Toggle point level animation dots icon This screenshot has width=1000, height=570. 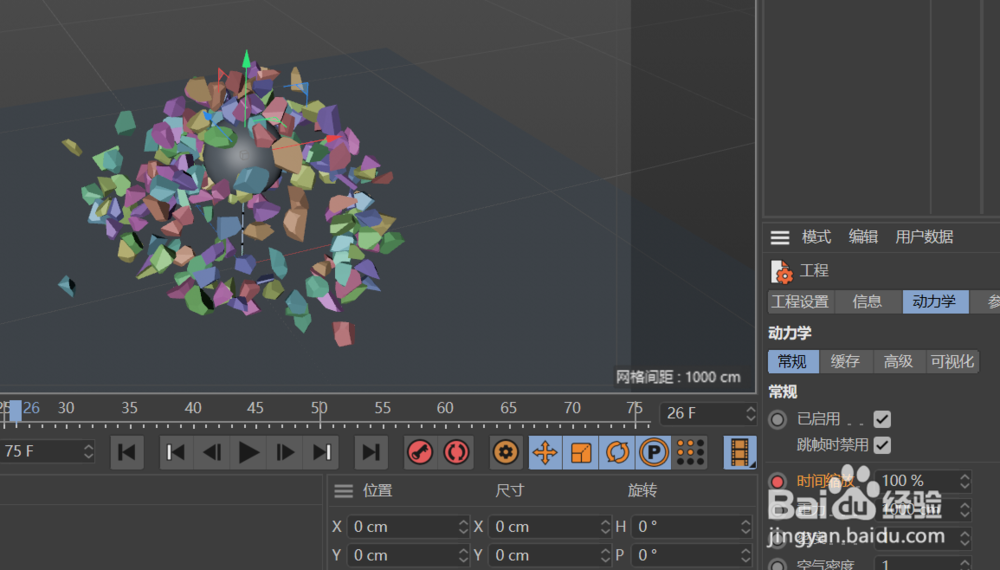[x=690, y=453]
